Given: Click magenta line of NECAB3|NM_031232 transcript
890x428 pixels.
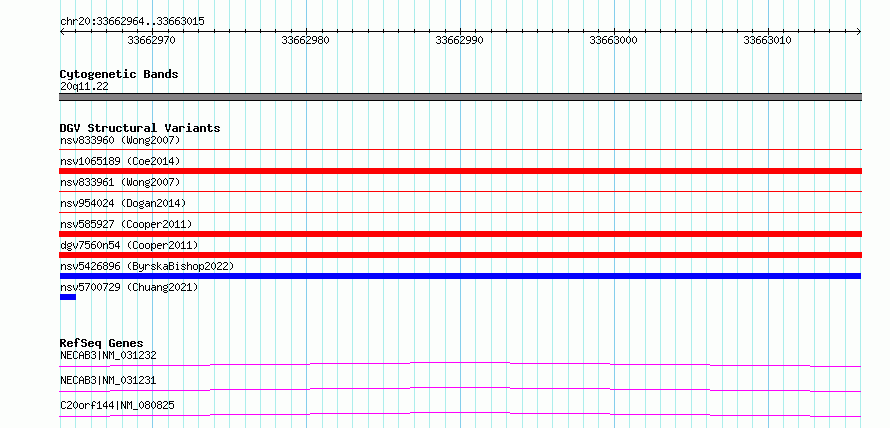Looking at the screenshot, I should [460, 364].
